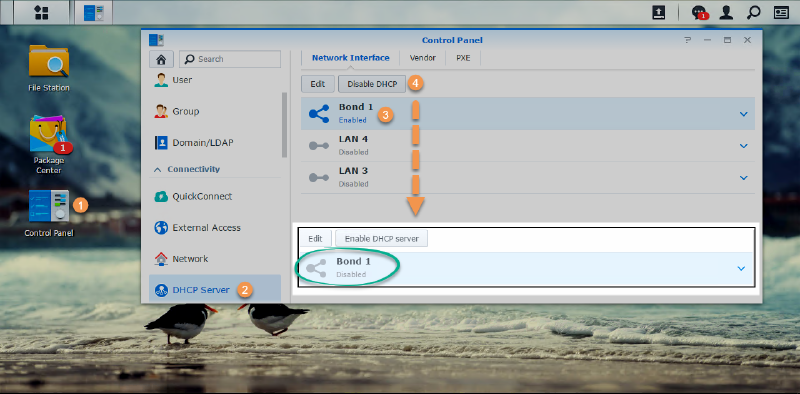Click the Control Panel home icon
The width and height of the screenshot is (800, 394).
tap(161, 59)
